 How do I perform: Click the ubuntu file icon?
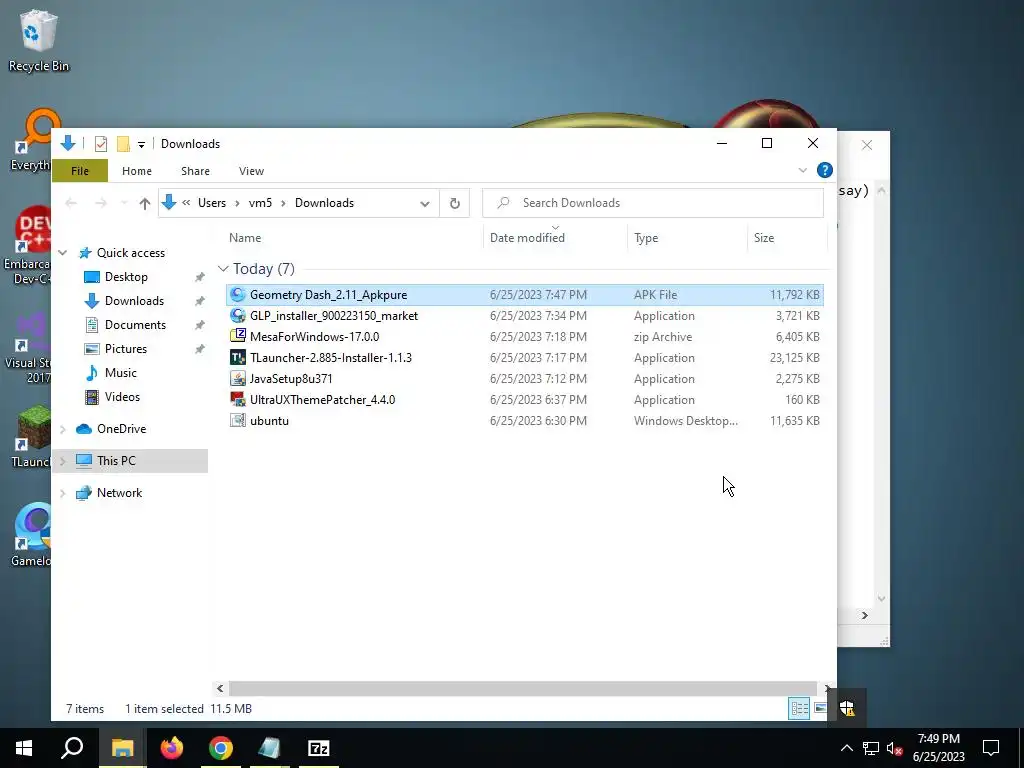[238, 420]
